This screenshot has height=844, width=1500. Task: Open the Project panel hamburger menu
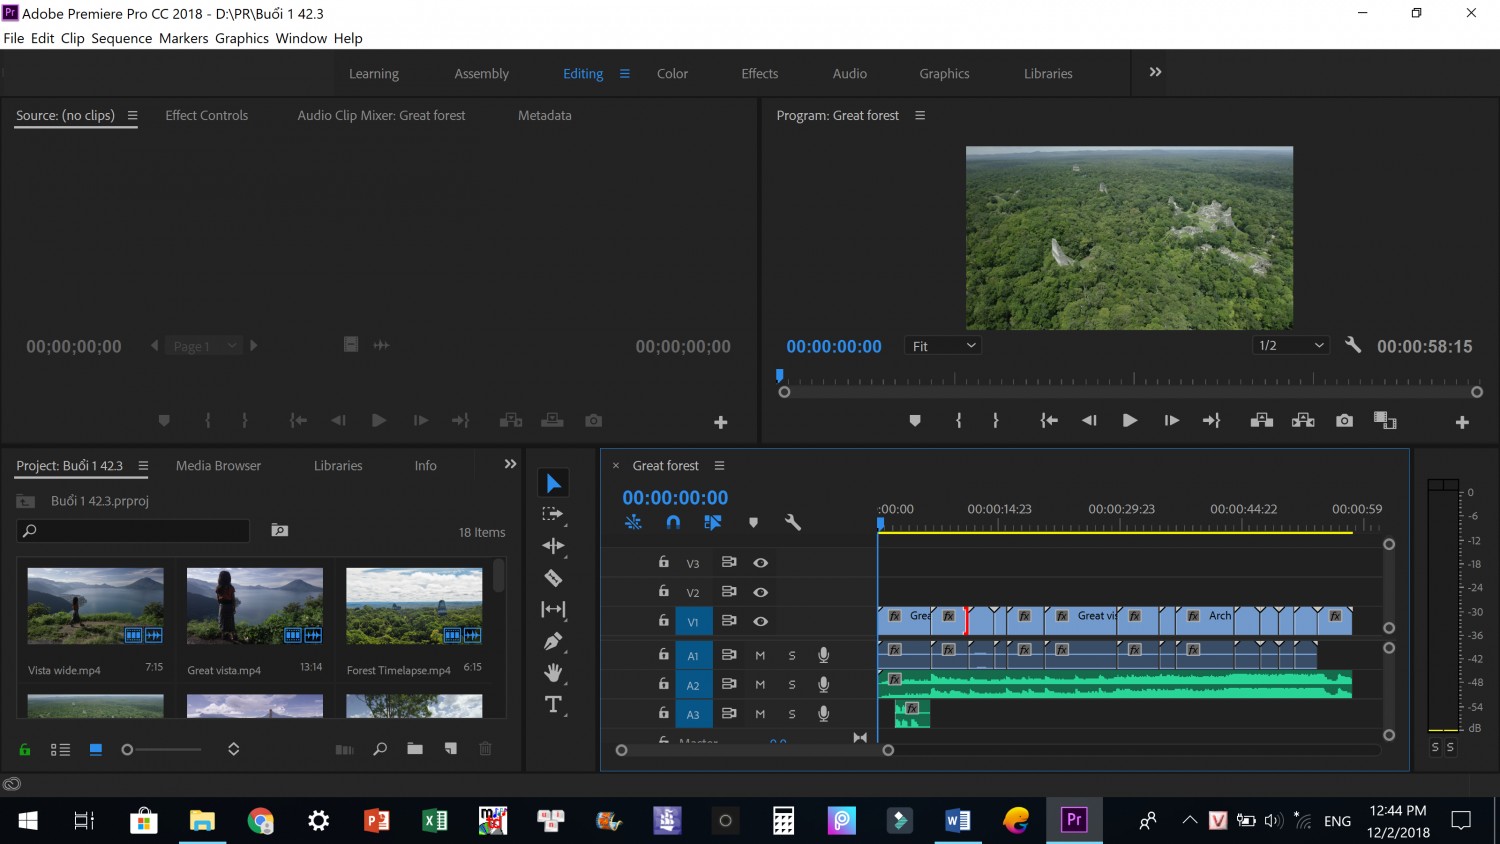tap(143, 465)
